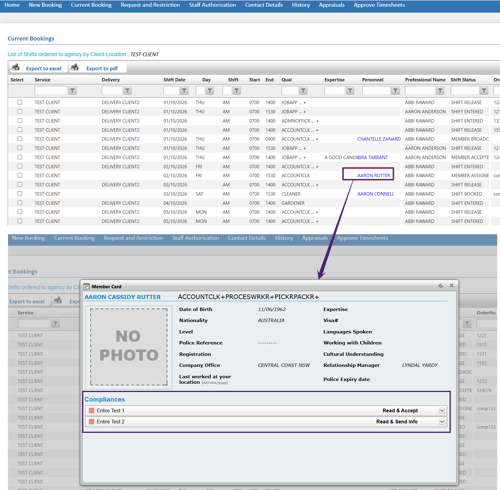Image resolution: width=500 pixels, height=490 pixels.
Task: Open the Shift Date column filter icon
Action: (184, 90)
